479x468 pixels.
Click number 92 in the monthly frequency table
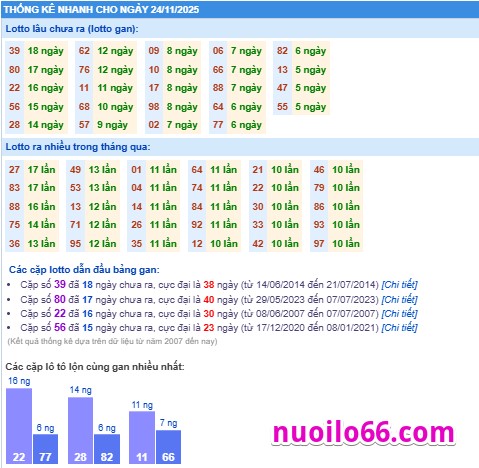[197, 225]
